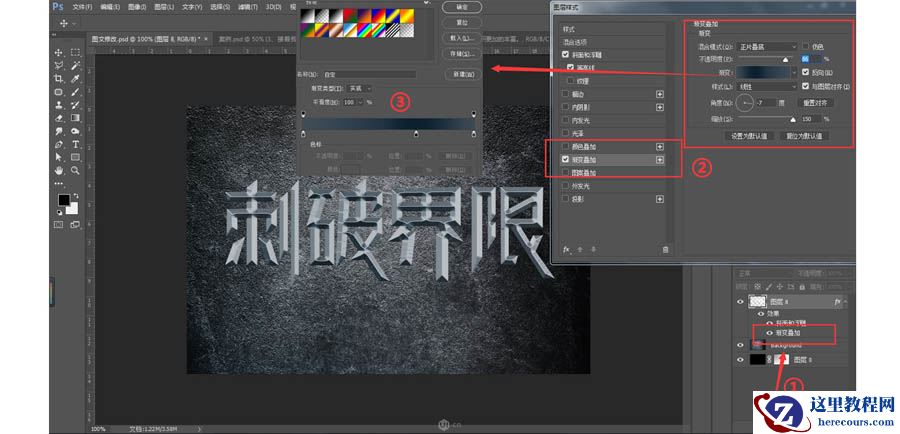Open 图像(I) menu
Image resolution: width=900 pixels, height=434 pixels.
(x=137, y=7)
